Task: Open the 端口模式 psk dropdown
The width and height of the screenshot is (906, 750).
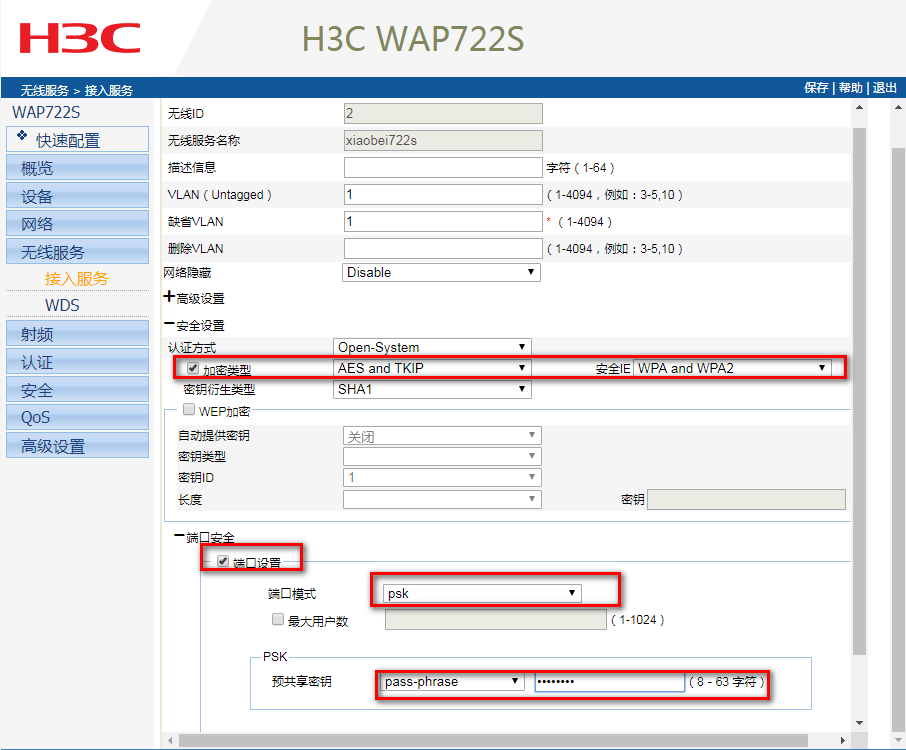Action: [x=482, y=593]
